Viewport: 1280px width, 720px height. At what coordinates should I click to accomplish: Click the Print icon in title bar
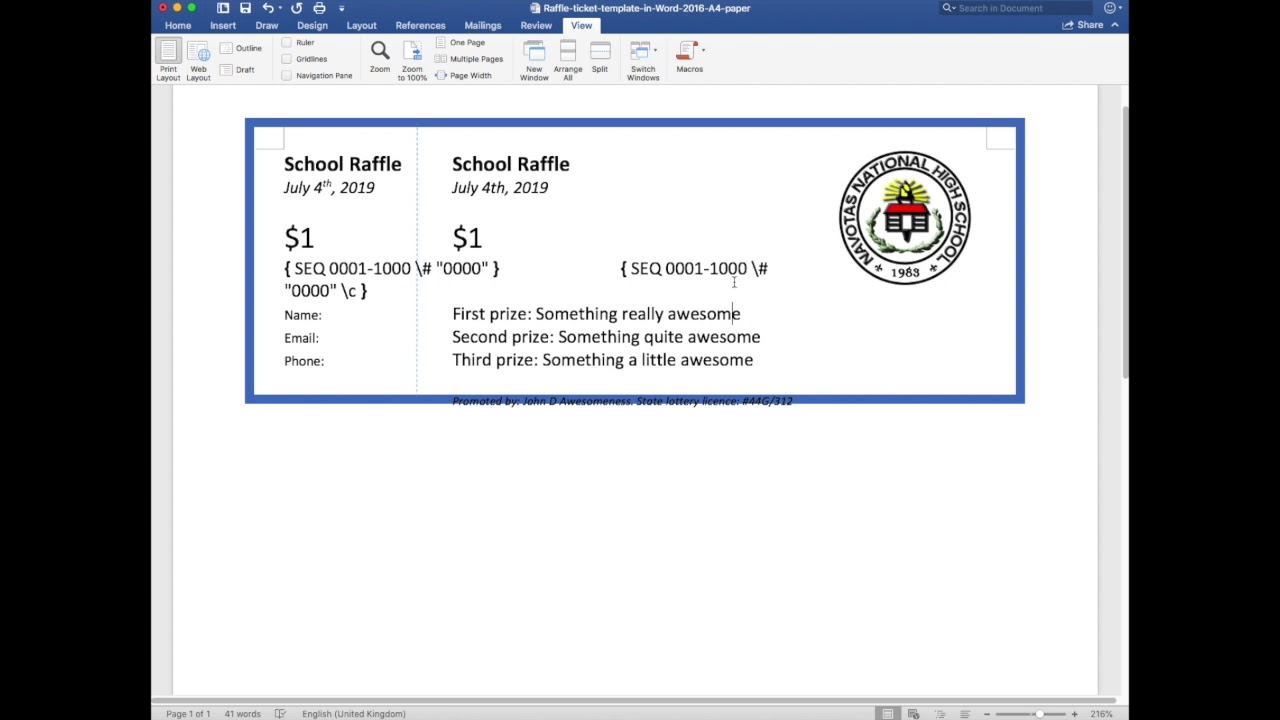click(319, 8)
